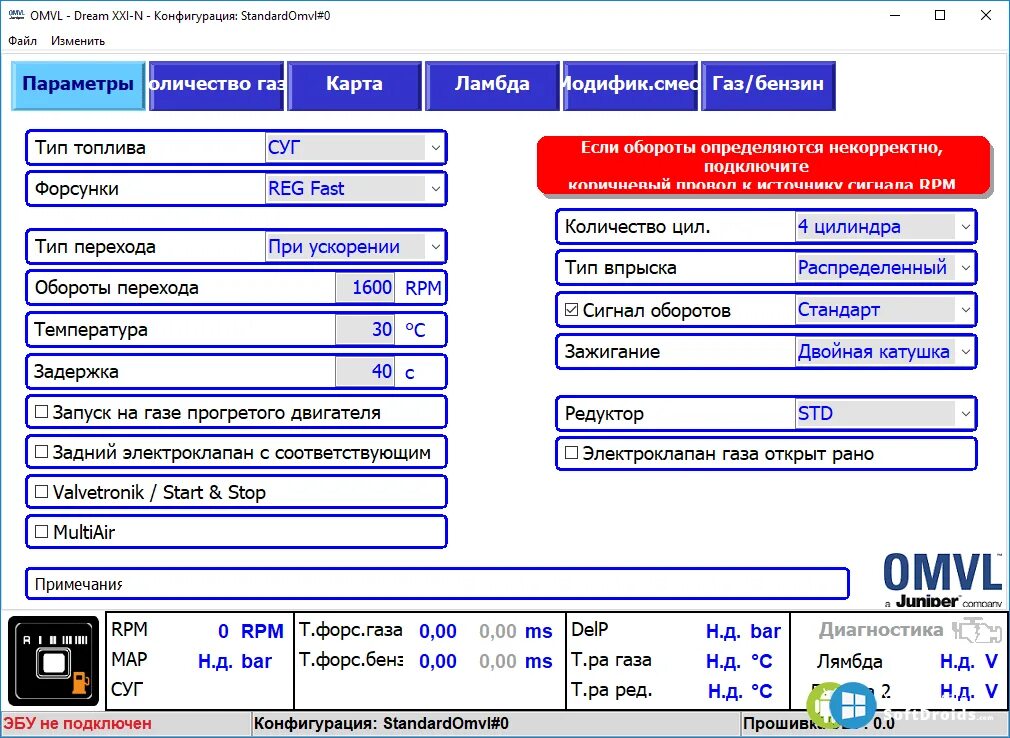Click the Примечания notes field
Screen dimensions: 1010x738
pos(437,584)
